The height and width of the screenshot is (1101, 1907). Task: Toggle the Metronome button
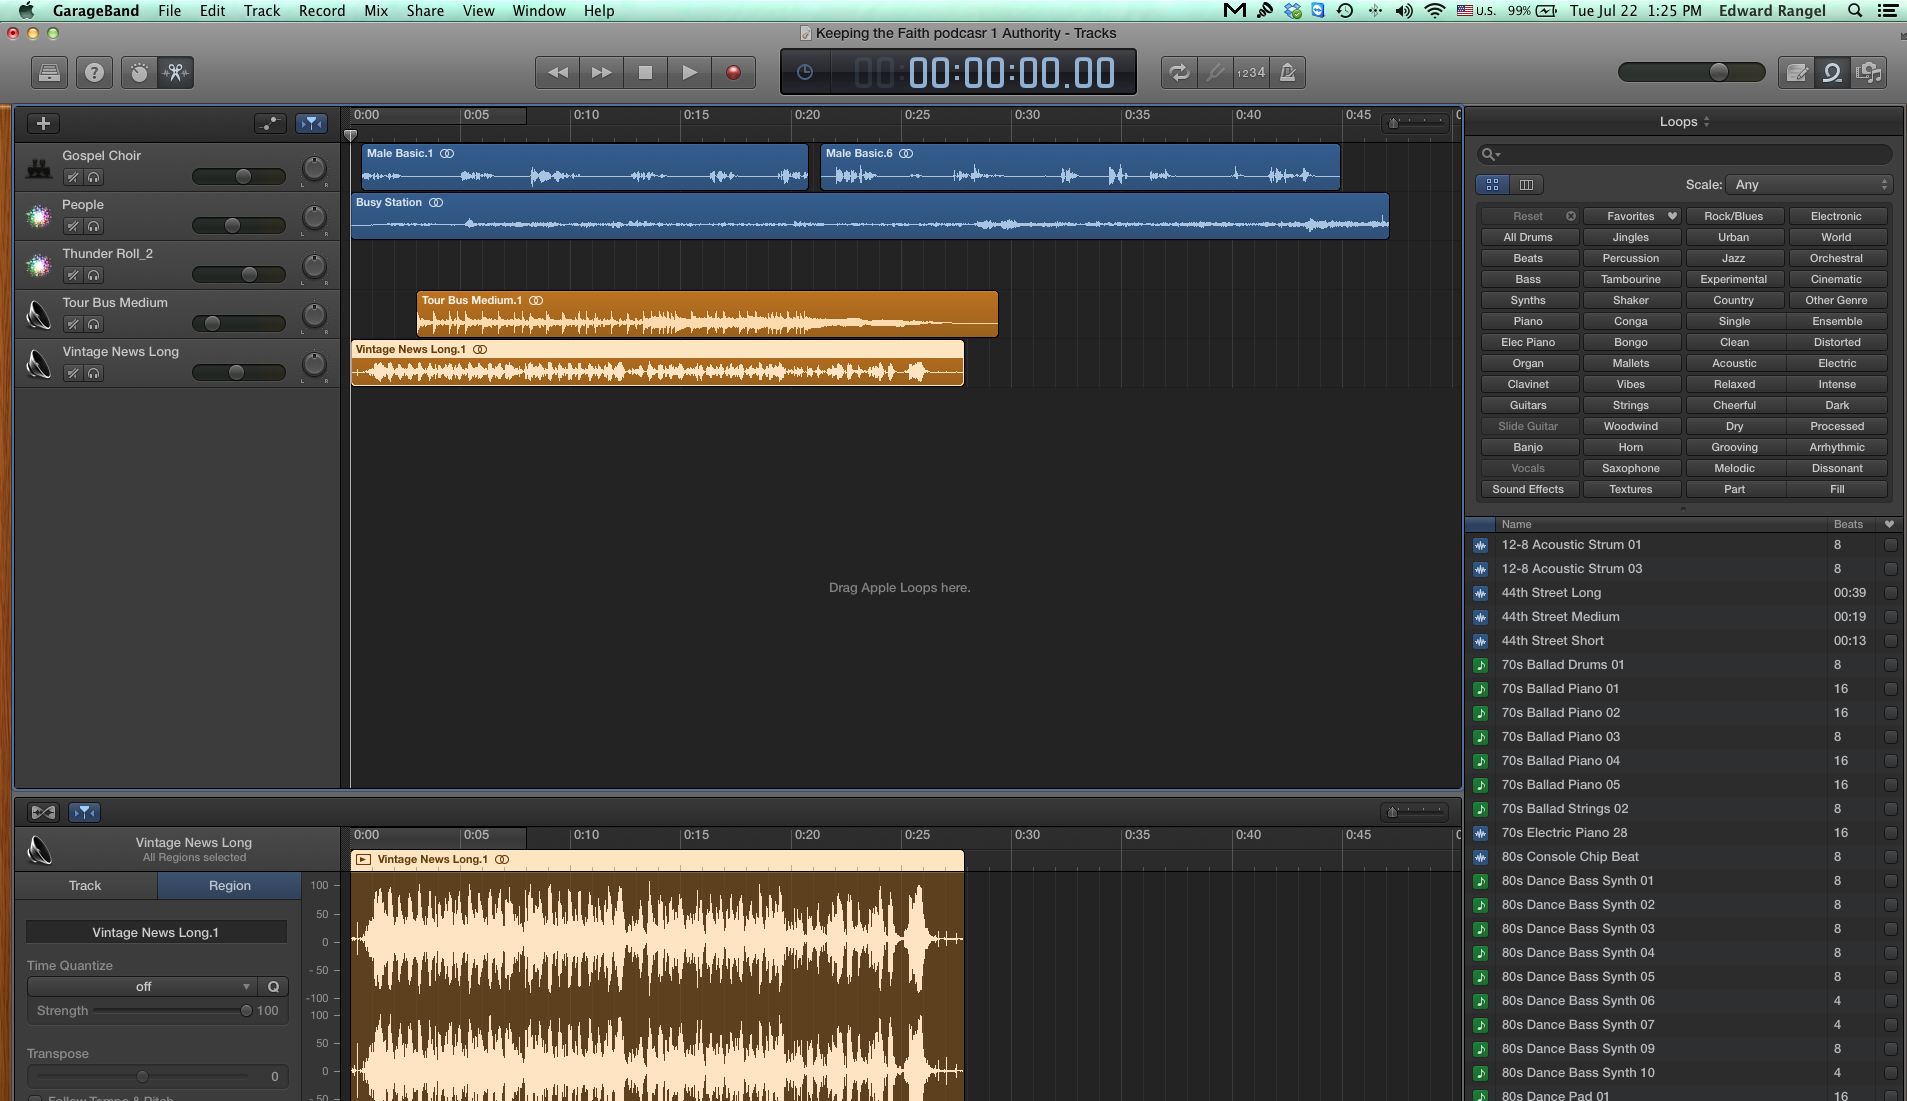pos(1288,72)
